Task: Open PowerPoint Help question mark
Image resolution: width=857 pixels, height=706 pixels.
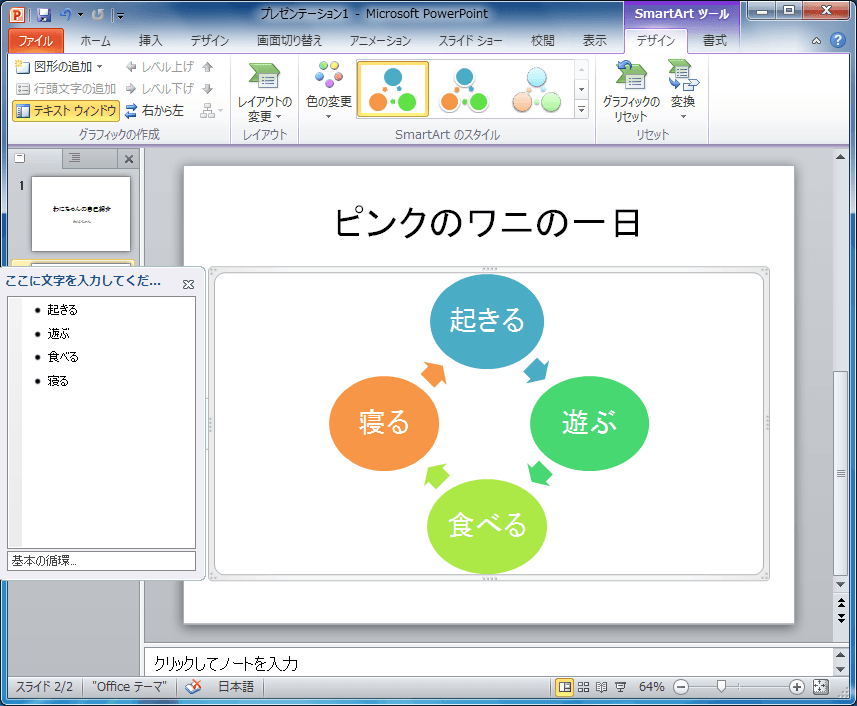Action: pos(837,40)
